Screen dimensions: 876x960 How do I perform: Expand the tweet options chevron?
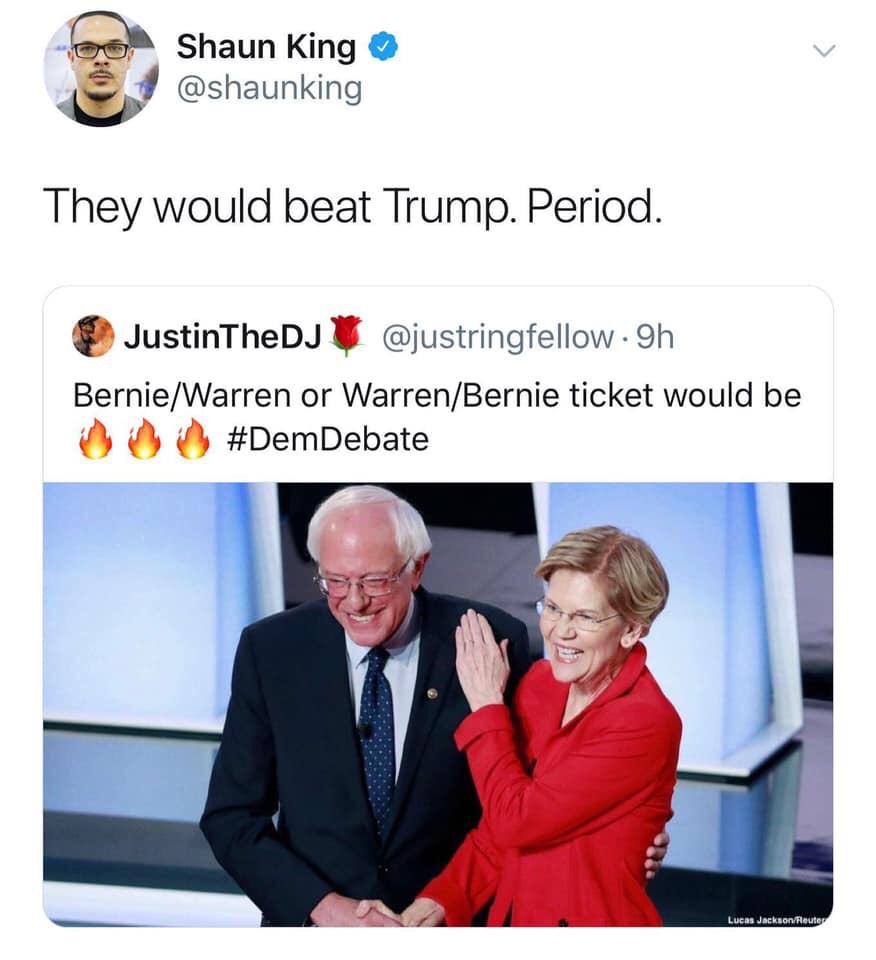click(824, 51)
